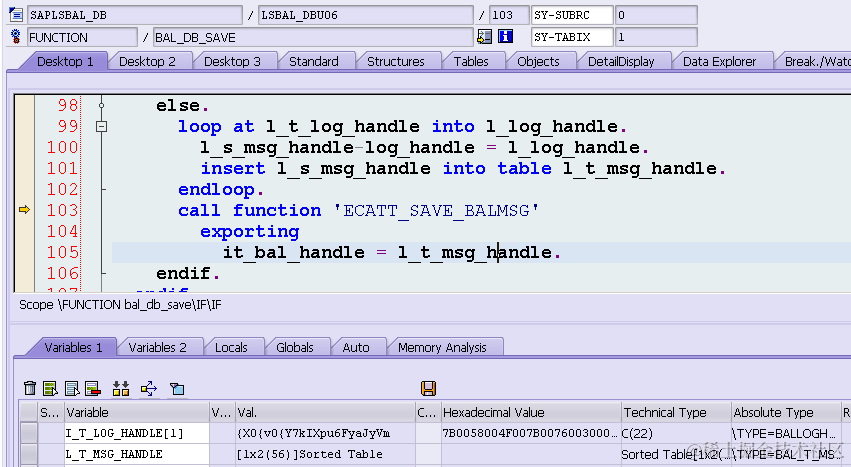Screen dimensions: 851x467
Task: Click the SY-SUBRC value 0 field
Action: [x=656, y=15]
